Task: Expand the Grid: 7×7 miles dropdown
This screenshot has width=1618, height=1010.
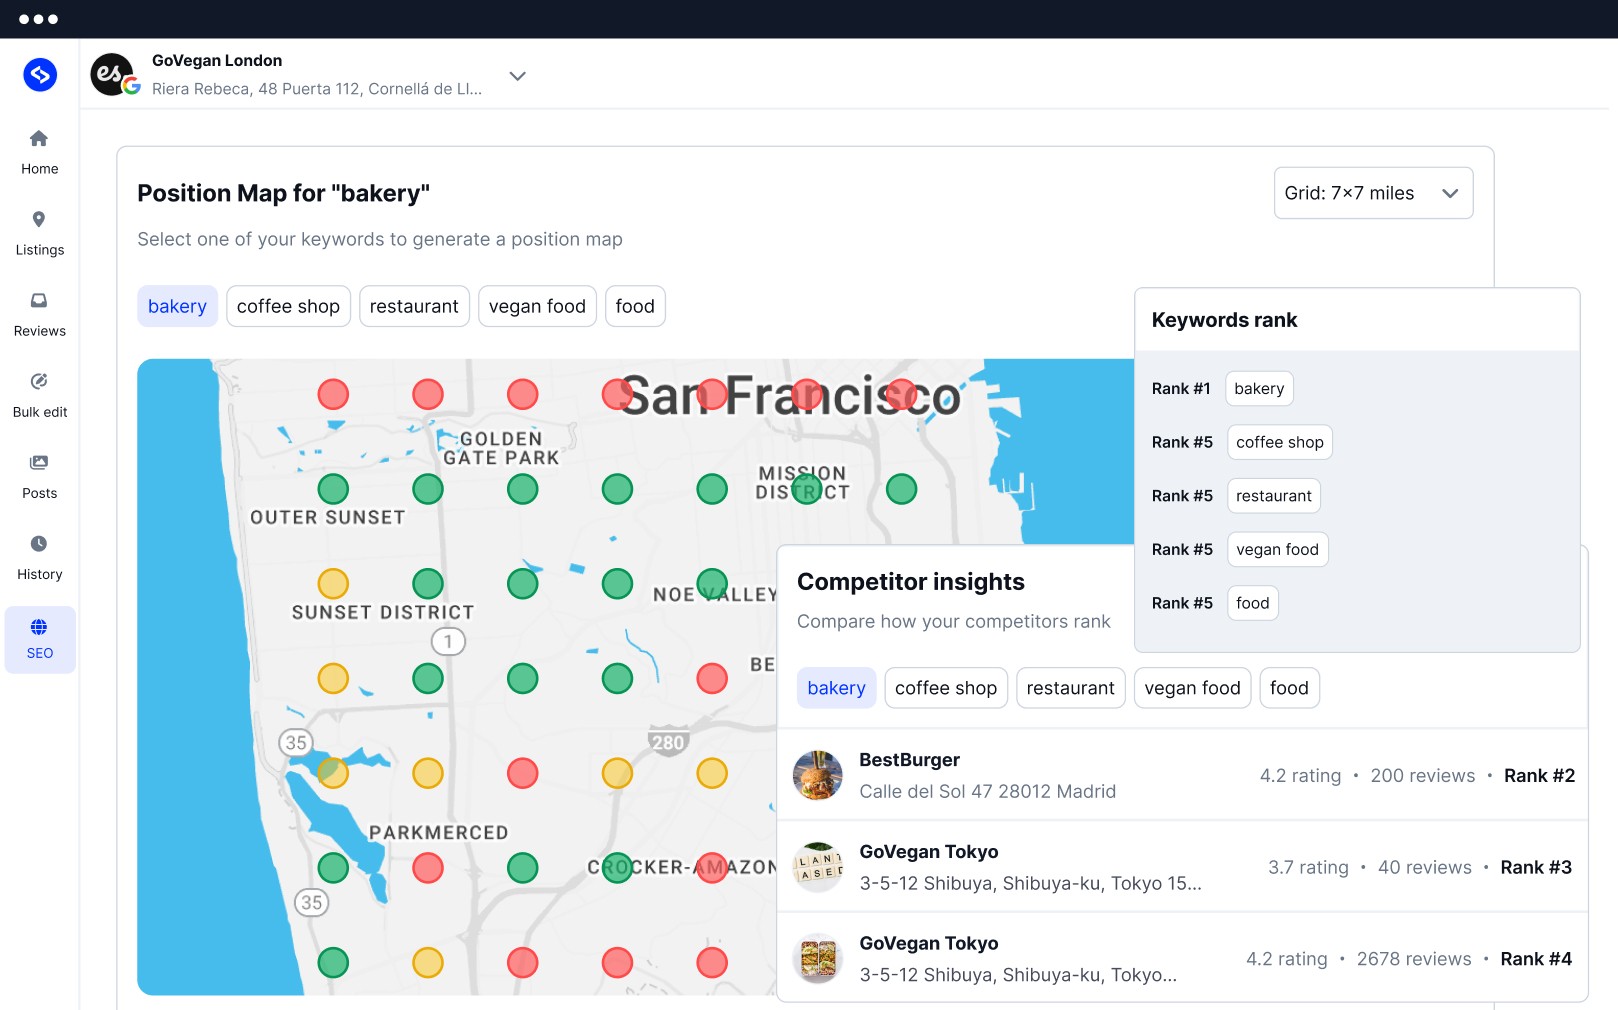Action: click(x=1372, y=193)
